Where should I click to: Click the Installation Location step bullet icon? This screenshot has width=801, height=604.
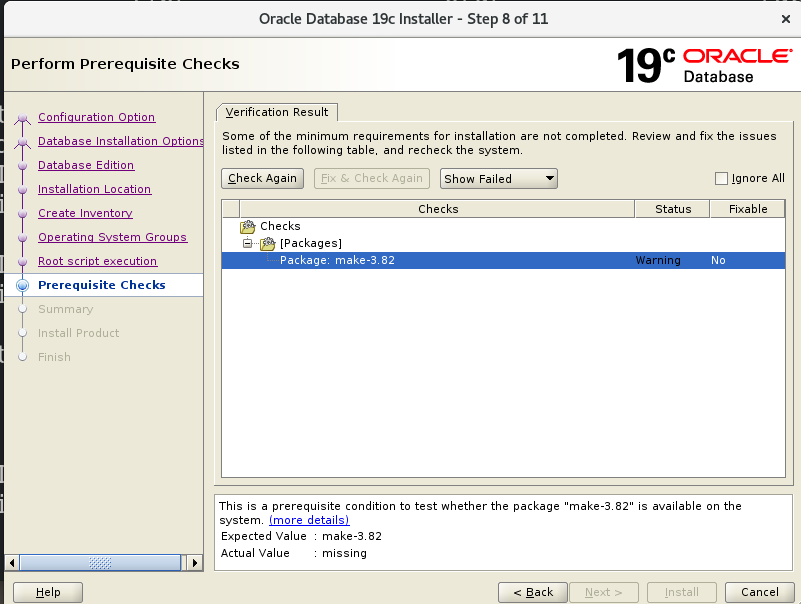[22, 190]
